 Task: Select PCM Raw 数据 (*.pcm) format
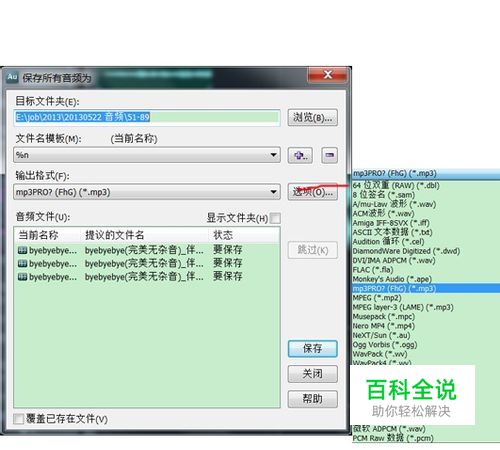pyautogui.click(x=426, y=438)
